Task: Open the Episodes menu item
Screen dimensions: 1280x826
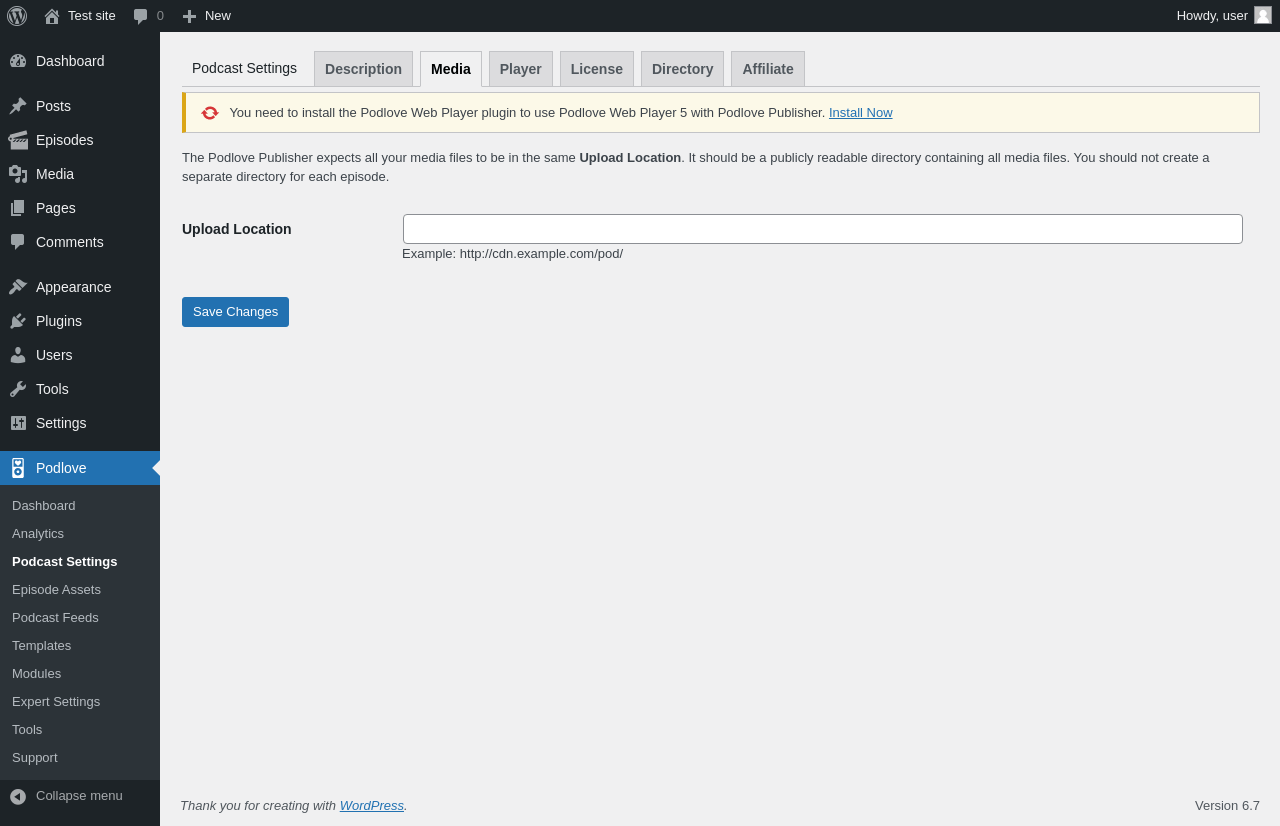Action: (80, 140)
